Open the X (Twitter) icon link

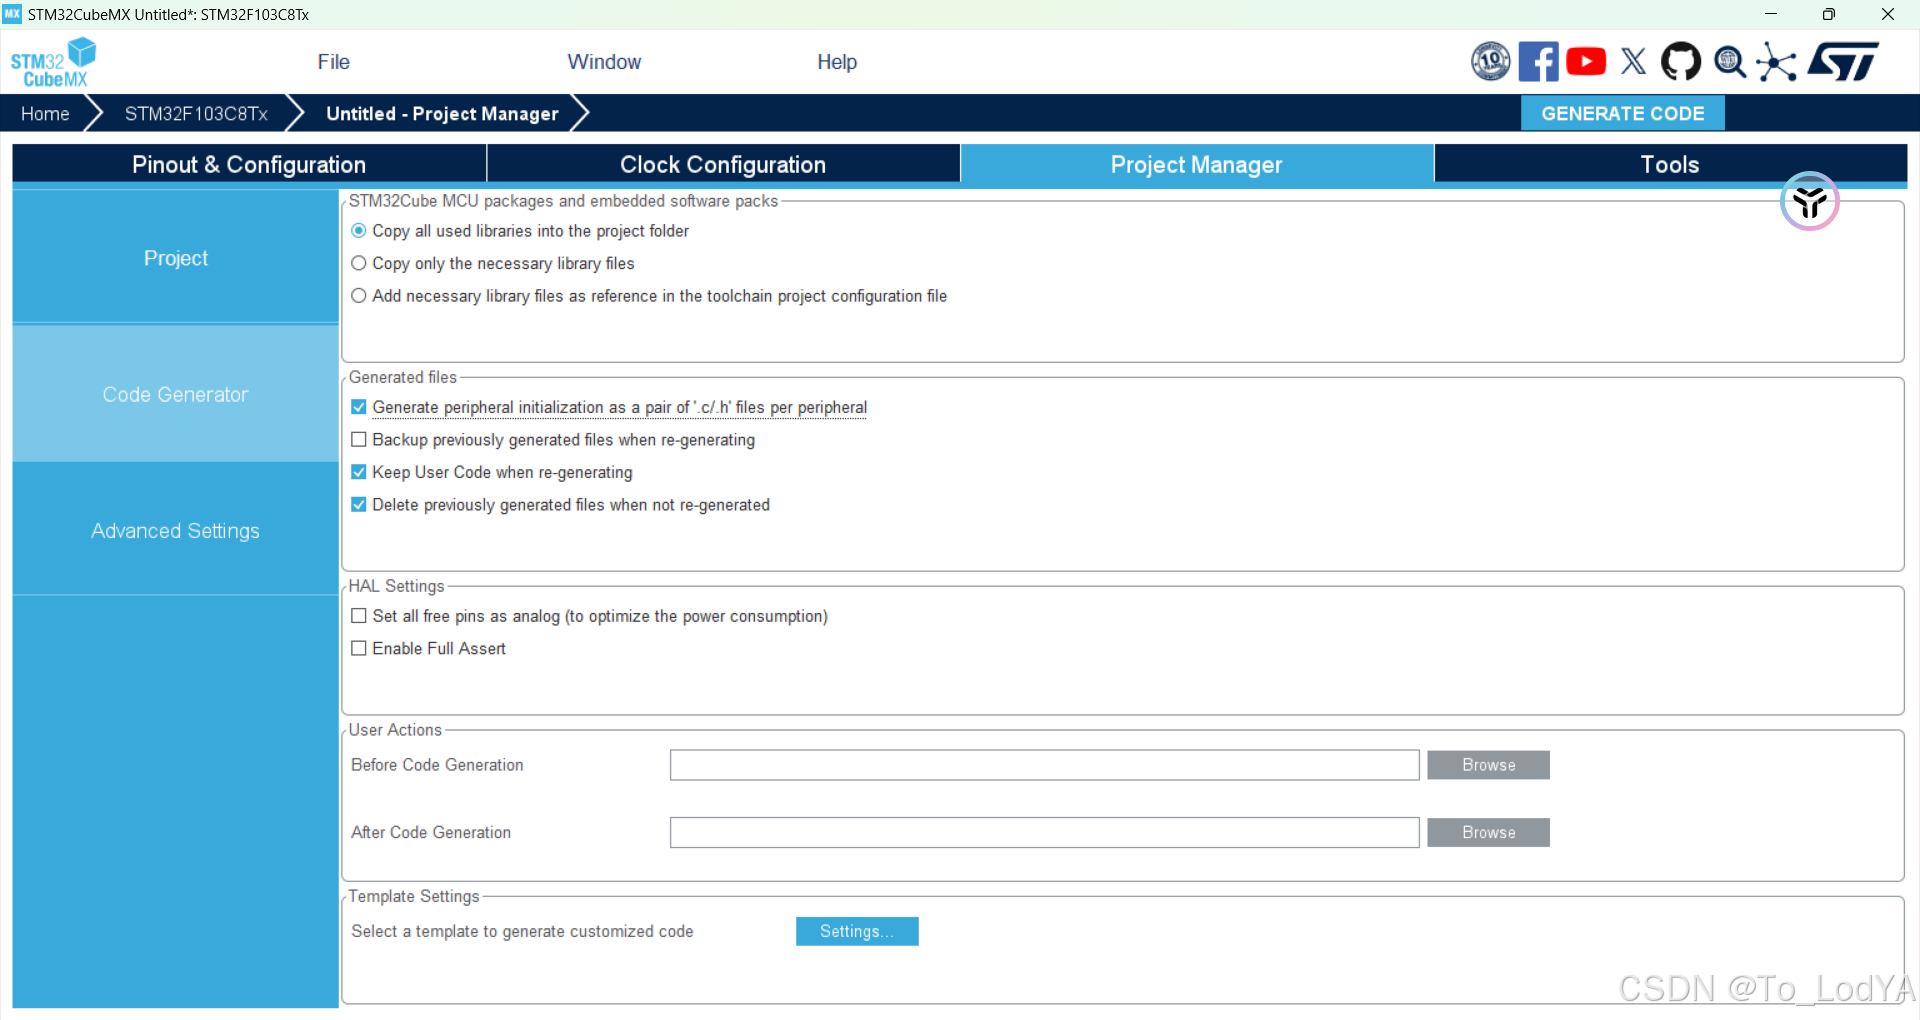coord(1634,62)
